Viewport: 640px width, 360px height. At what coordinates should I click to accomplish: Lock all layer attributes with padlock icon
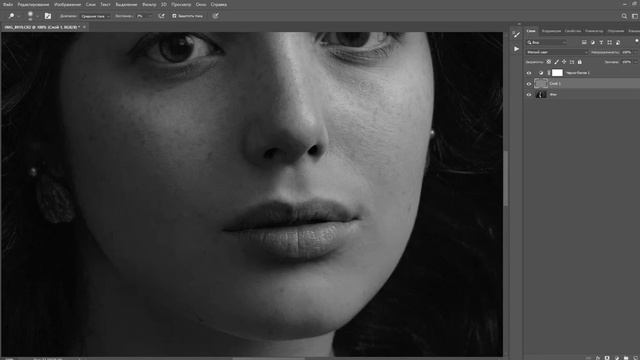580,62
